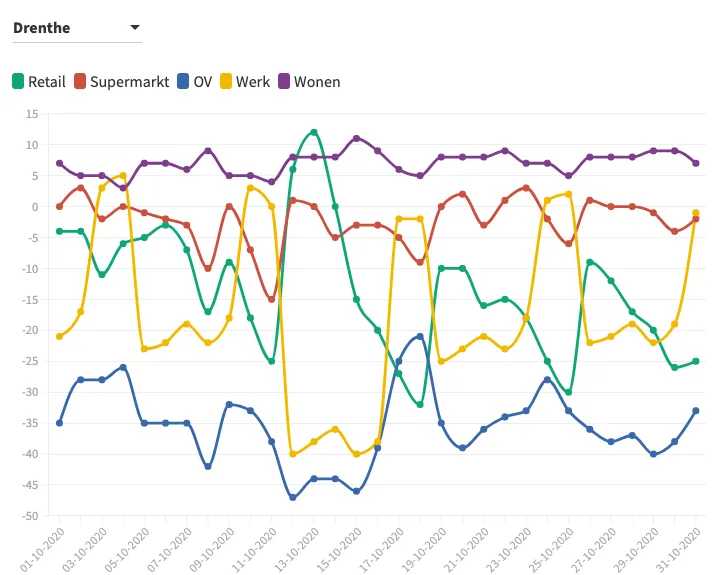Hide the Werk series label
The height and width of the screenshot is (575, 725).
252,82
